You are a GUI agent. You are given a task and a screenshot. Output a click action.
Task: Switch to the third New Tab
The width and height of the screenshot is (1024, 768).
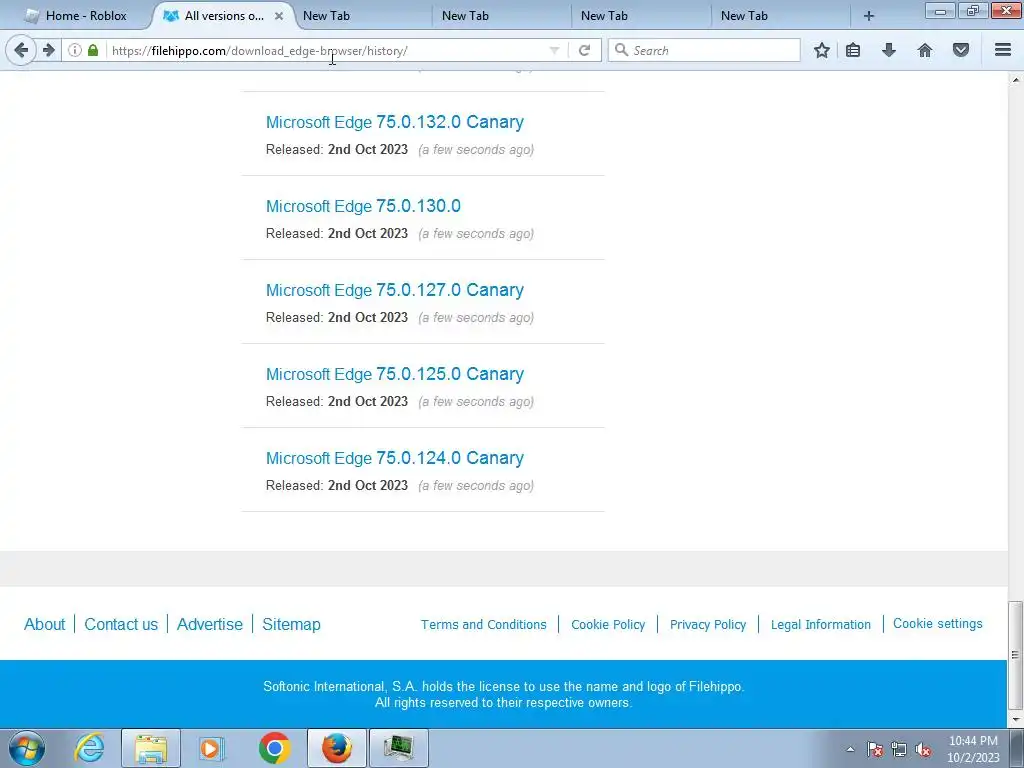pos(639,16)
